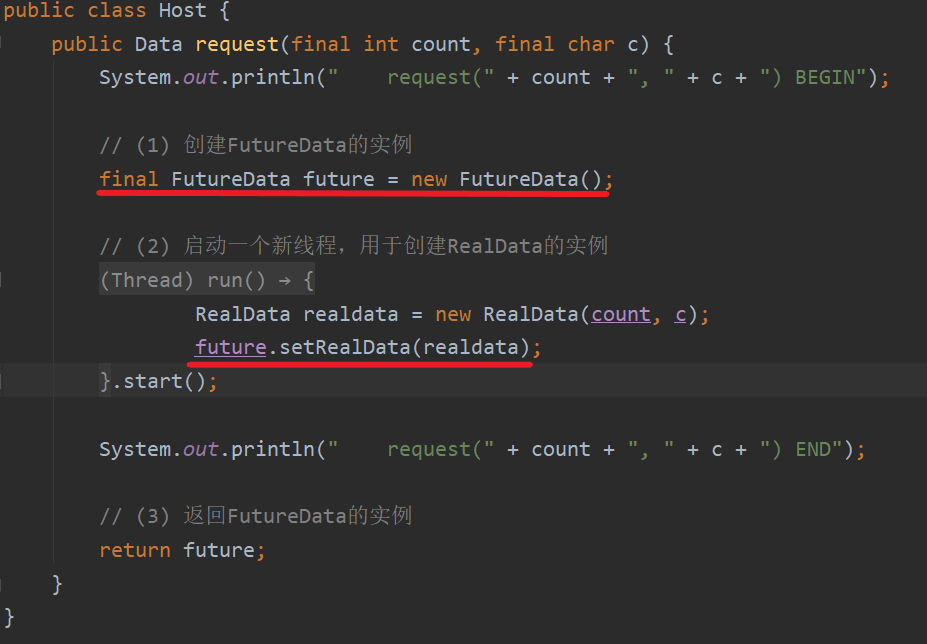Click the start() call after the closing brace
Viewport: 927px width, 644px height.
tap(164, 381)
